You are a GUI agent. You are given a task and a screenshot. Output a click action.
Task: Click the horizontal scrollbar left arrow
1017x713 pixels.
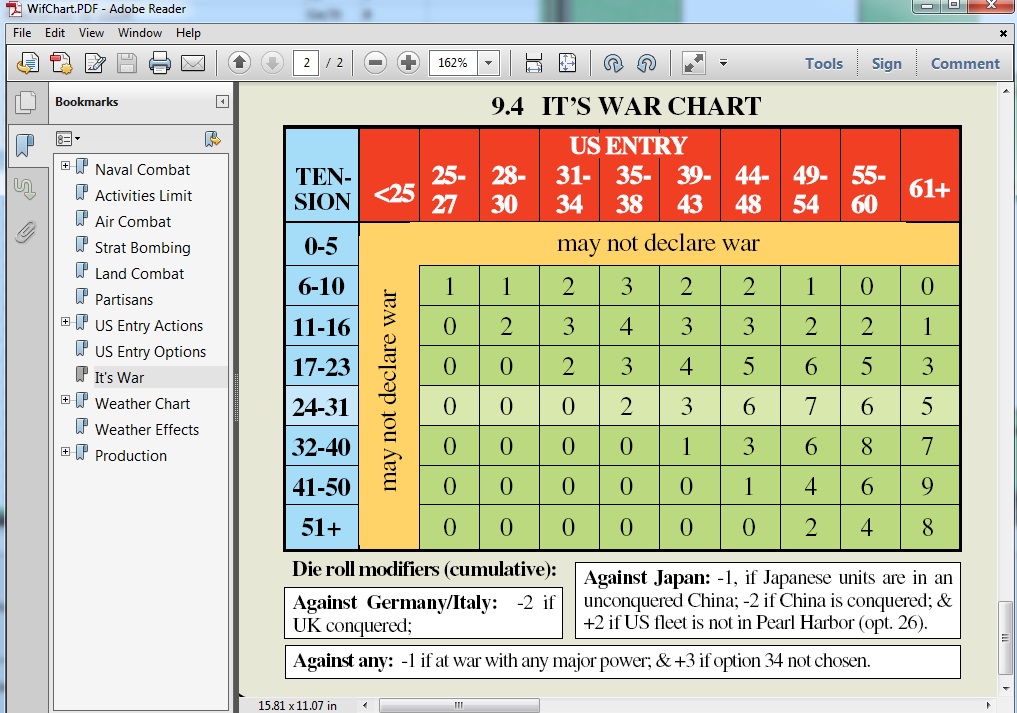(365, 705)
